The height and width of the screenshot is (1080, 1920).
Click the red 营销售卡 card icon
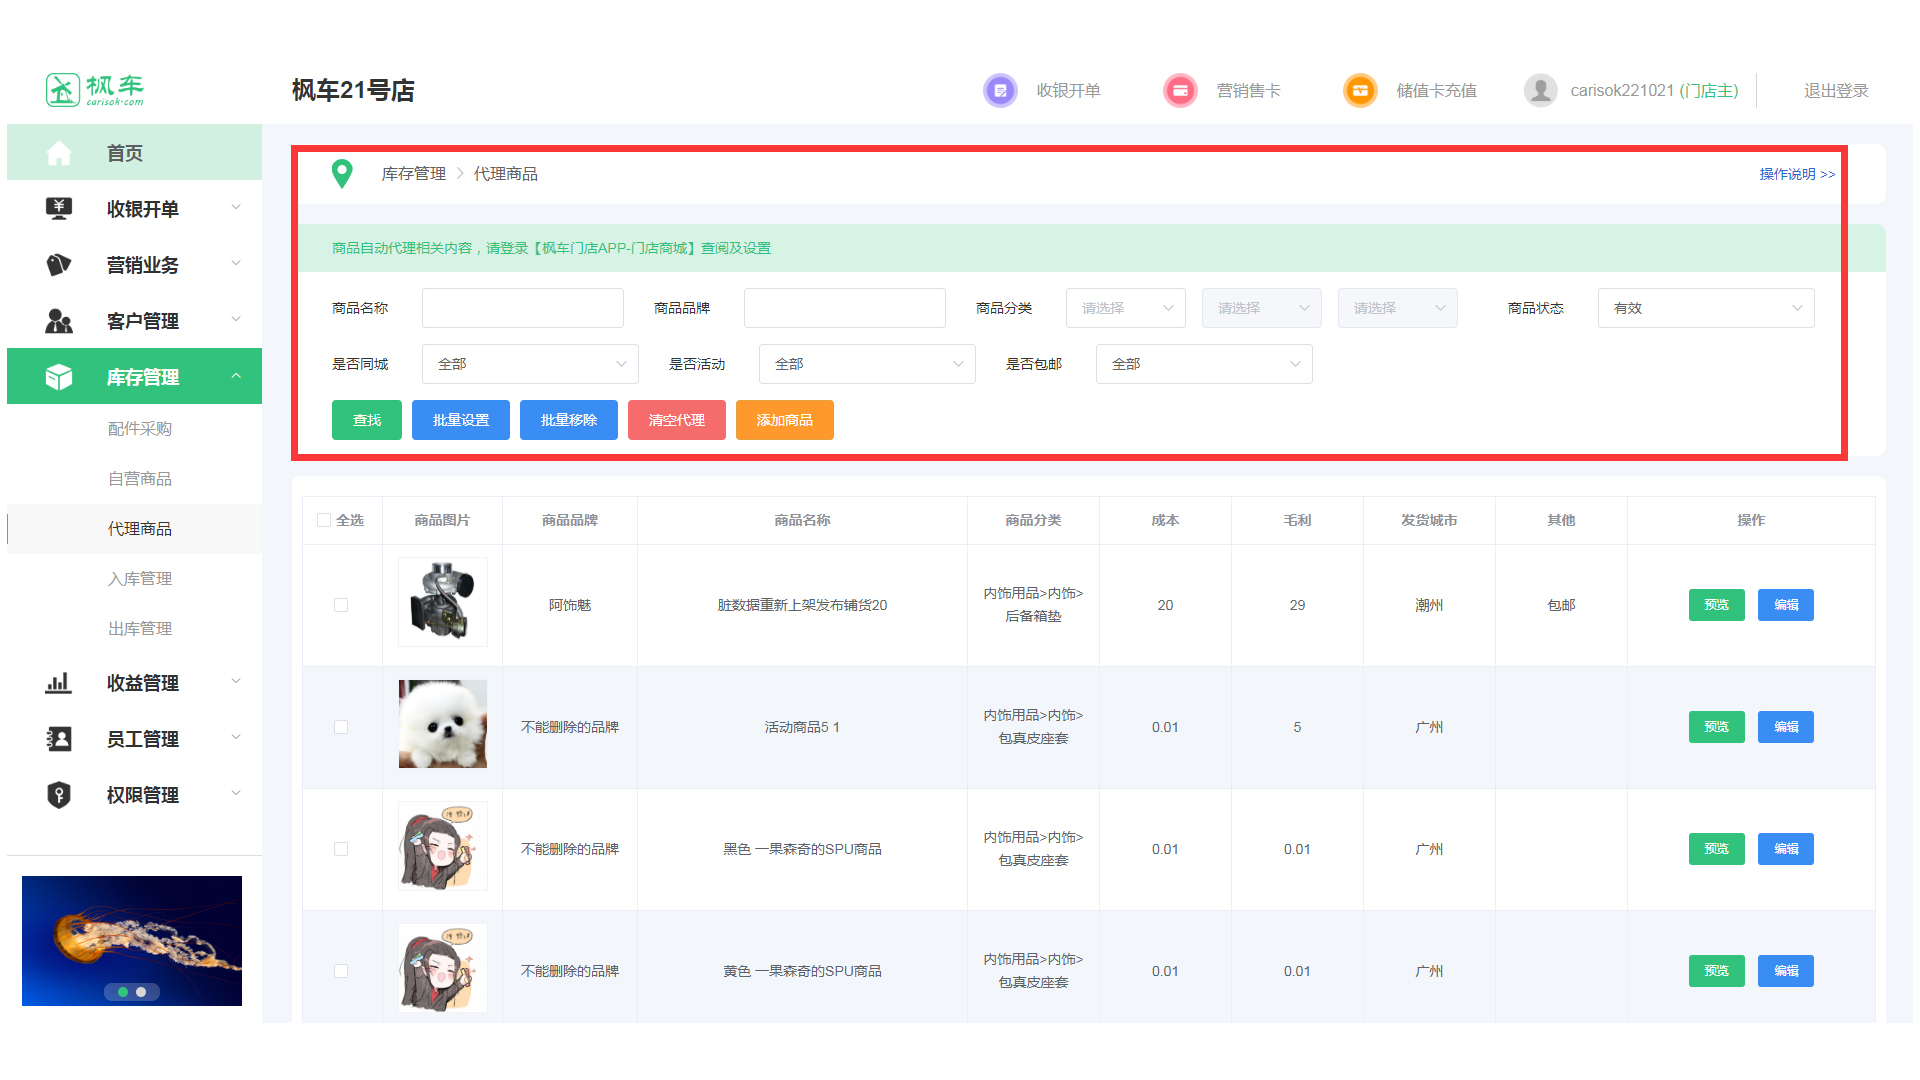tap(1180, 91)
